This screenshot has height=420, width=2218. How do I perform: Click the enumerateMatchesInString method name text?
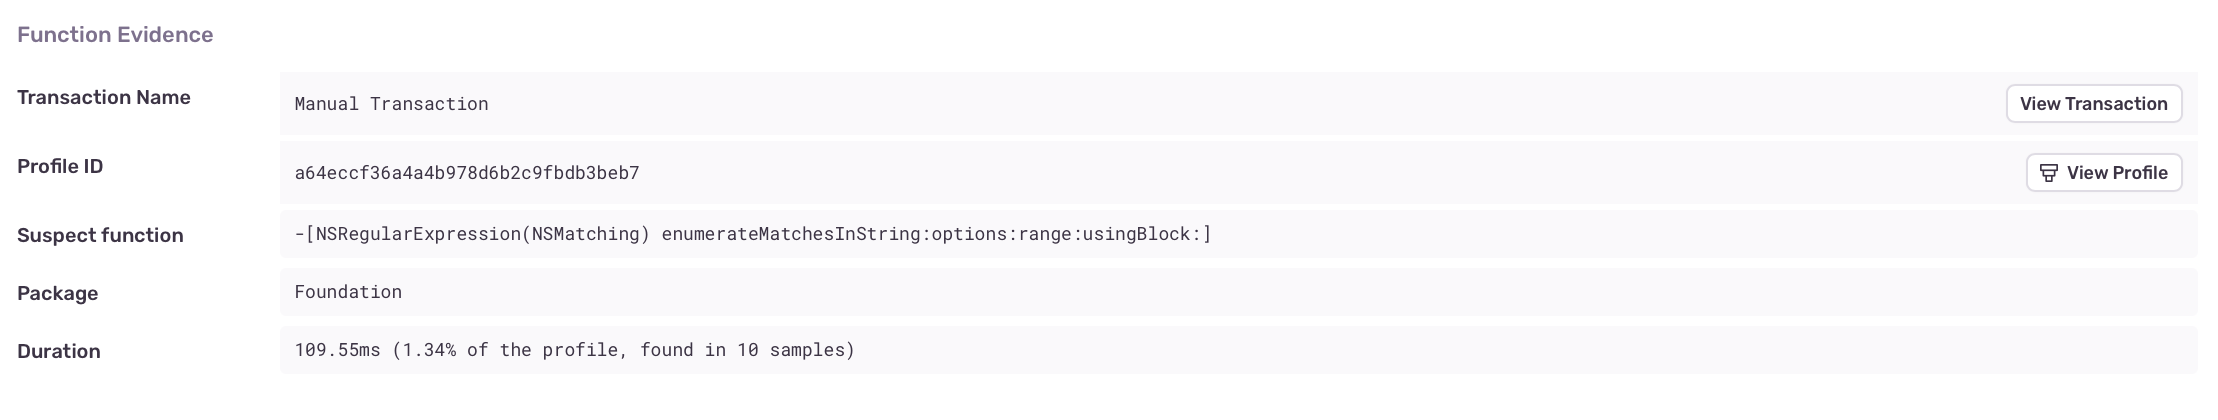point(790,234)
